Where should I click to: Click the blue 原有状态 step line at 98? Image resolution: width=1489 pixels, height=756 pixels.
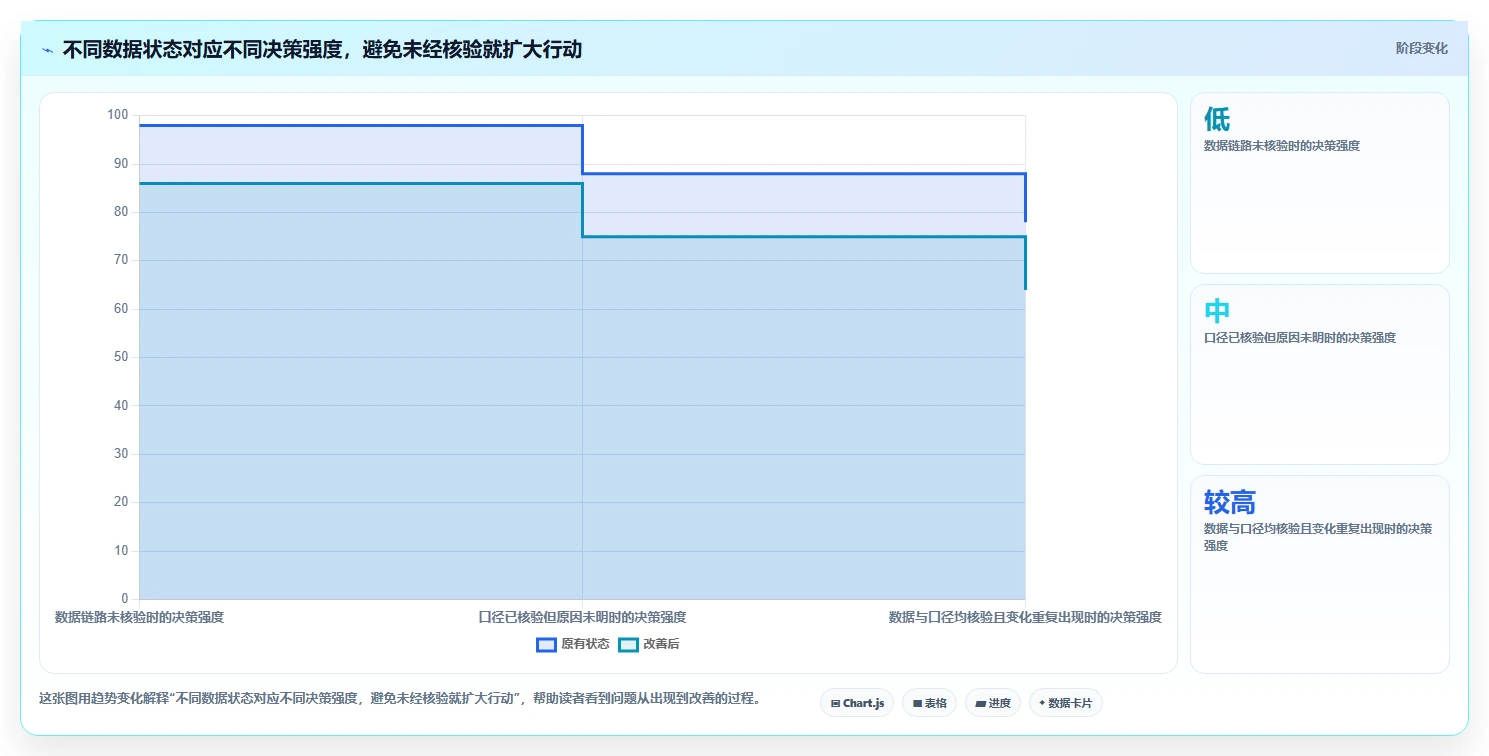pos(360,125)
